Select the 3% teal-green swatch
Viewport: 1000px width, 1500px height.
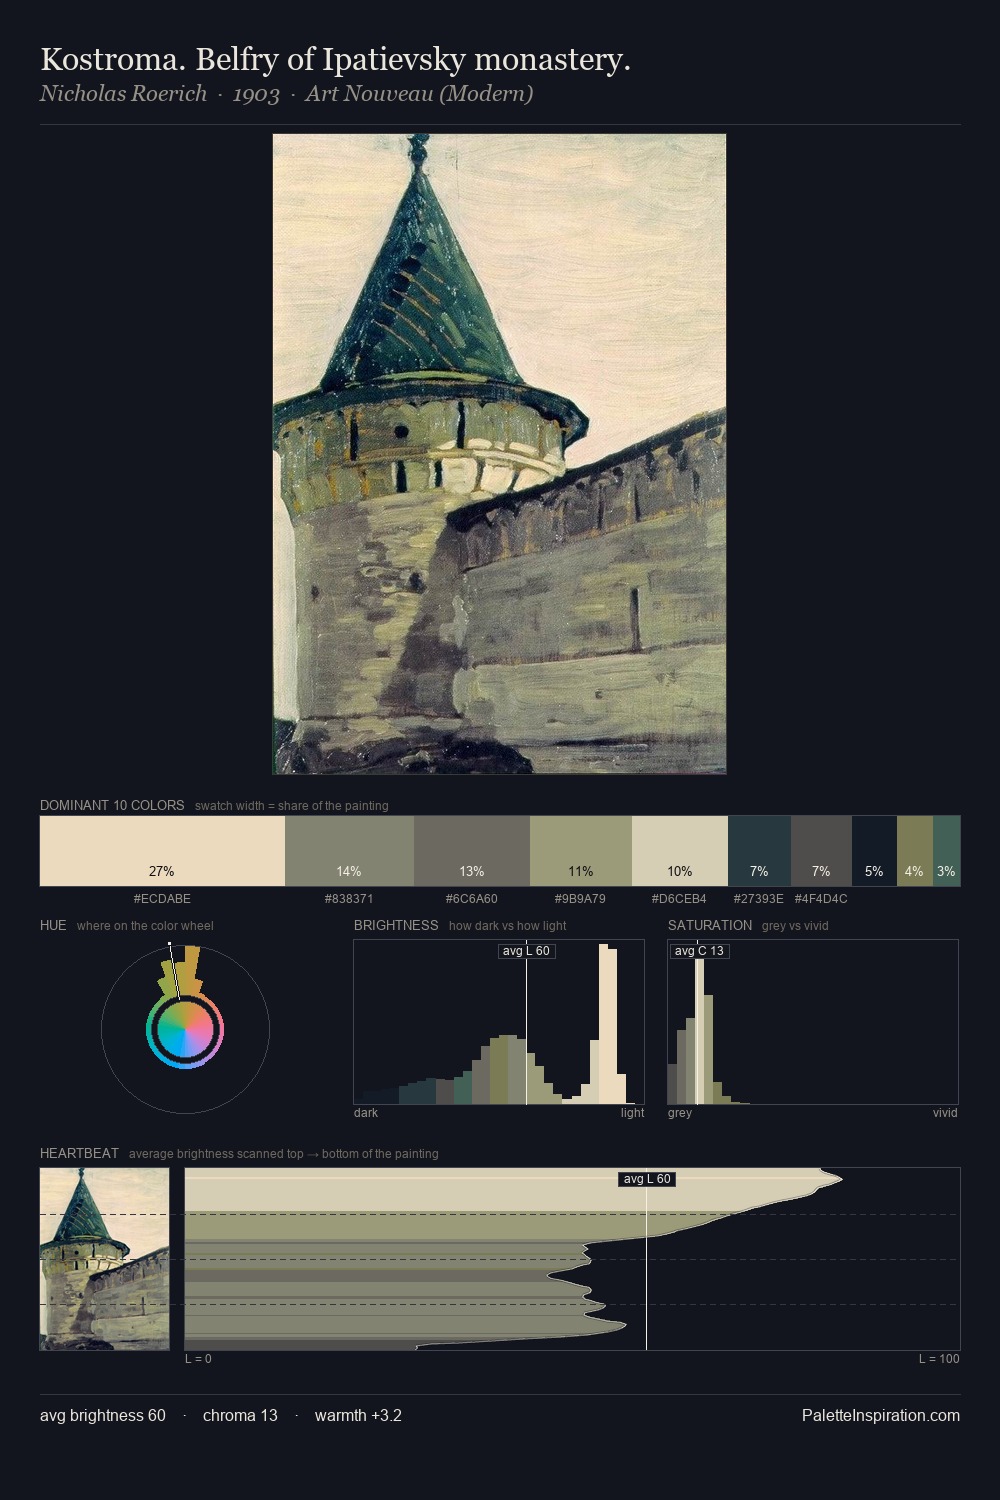[946, 851]
